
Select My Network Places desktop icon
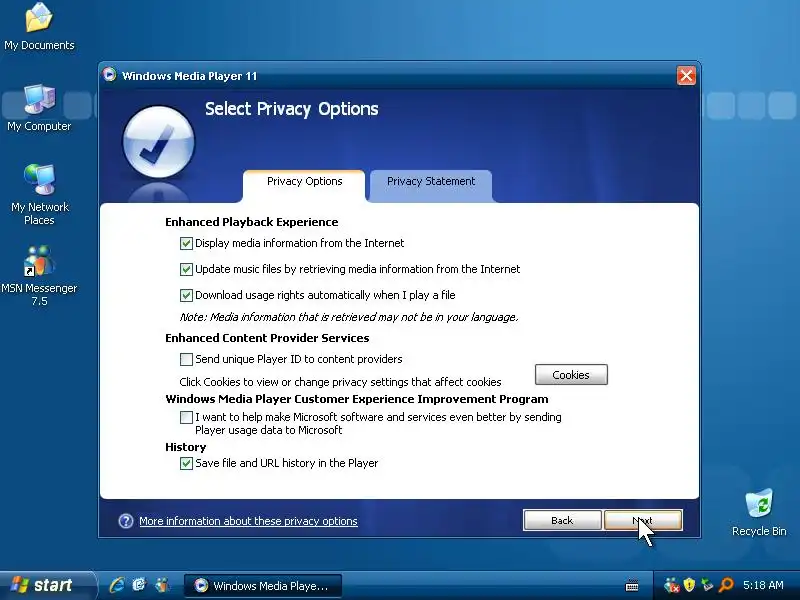tap(39, 195)
